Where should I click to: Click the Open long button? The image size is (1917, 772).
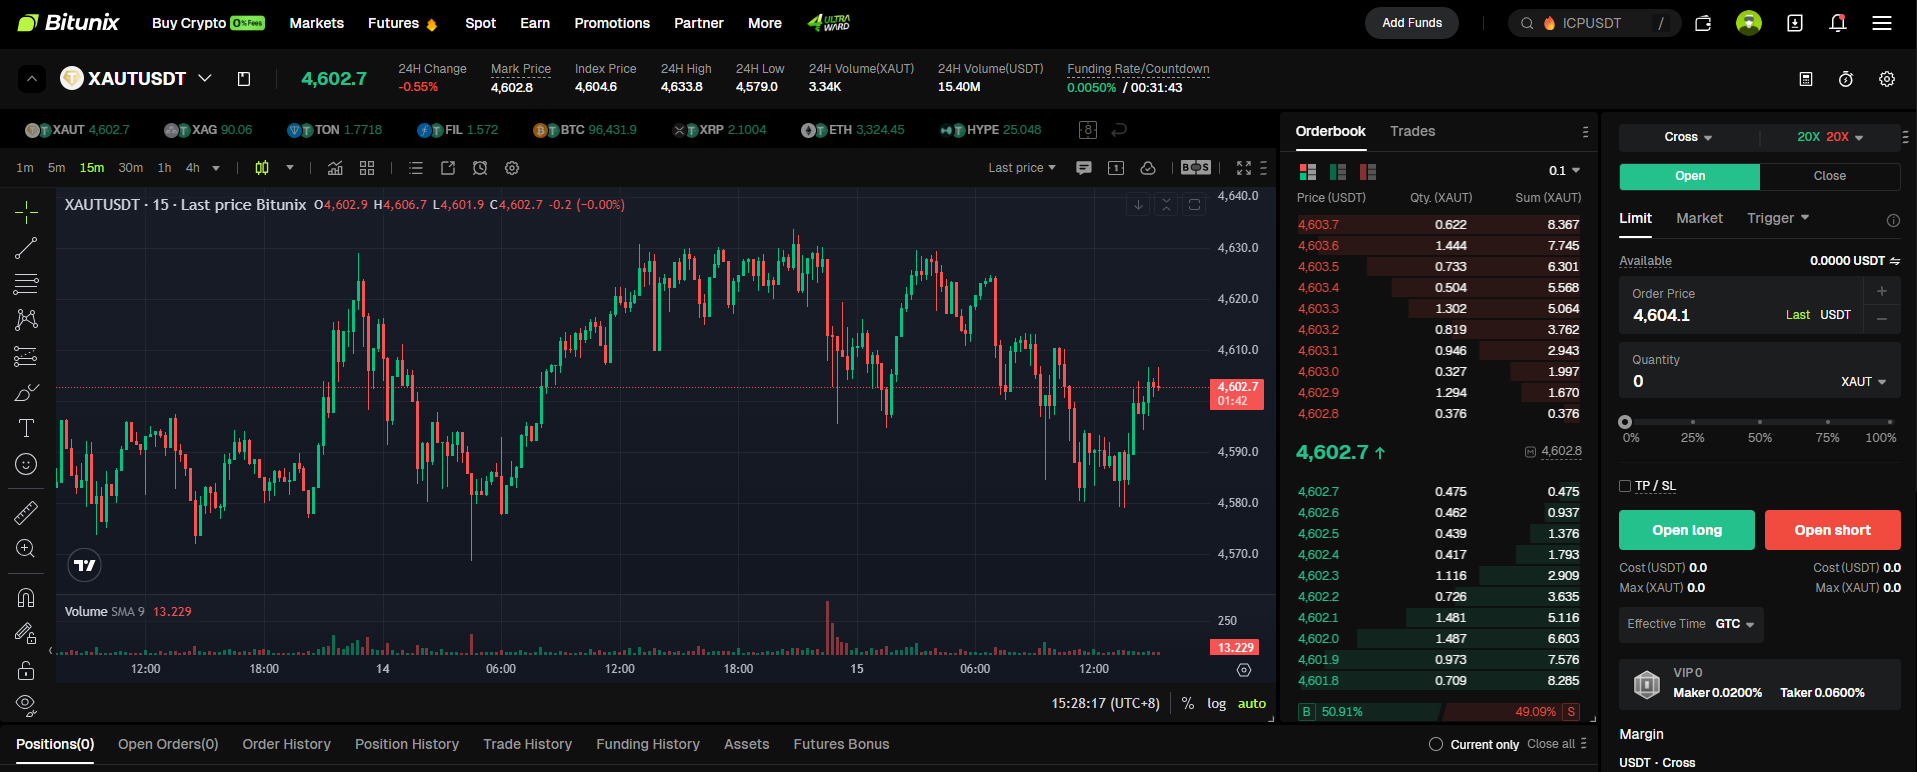pos(1687,530)
